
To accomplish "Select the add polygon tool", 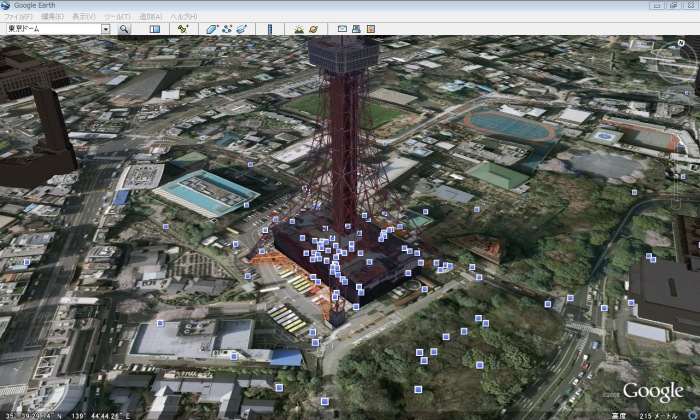I will coord(212,29).
